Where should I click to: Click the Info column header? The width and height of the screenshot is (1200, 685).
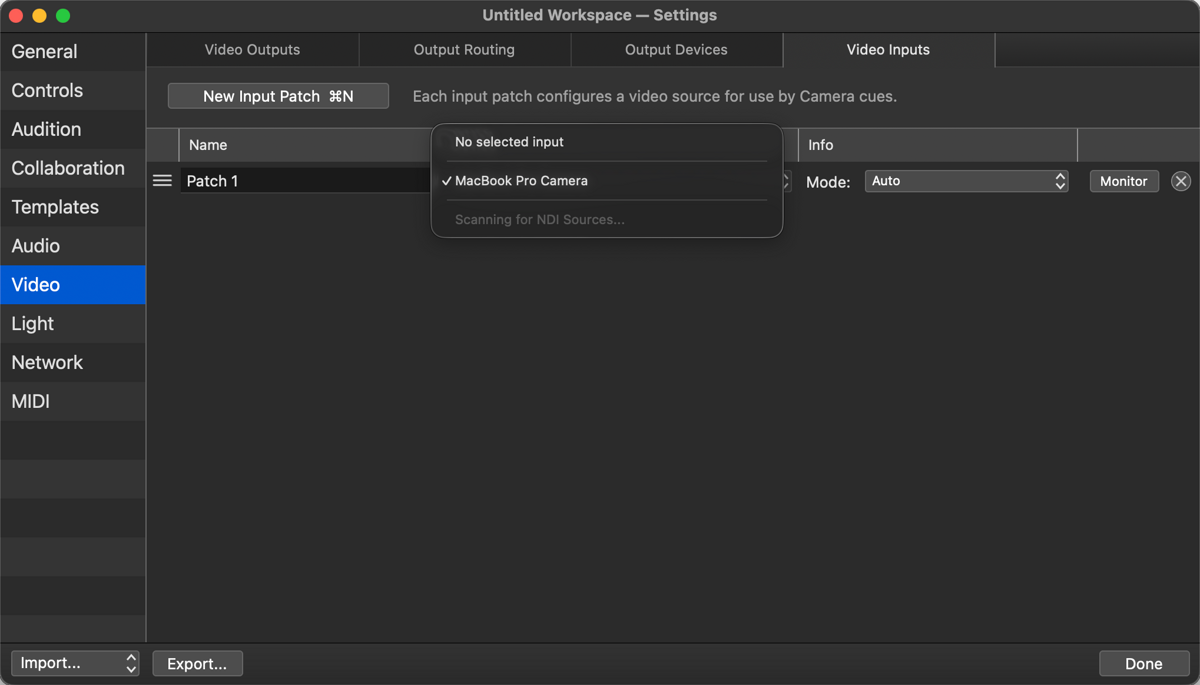point(938,145)
